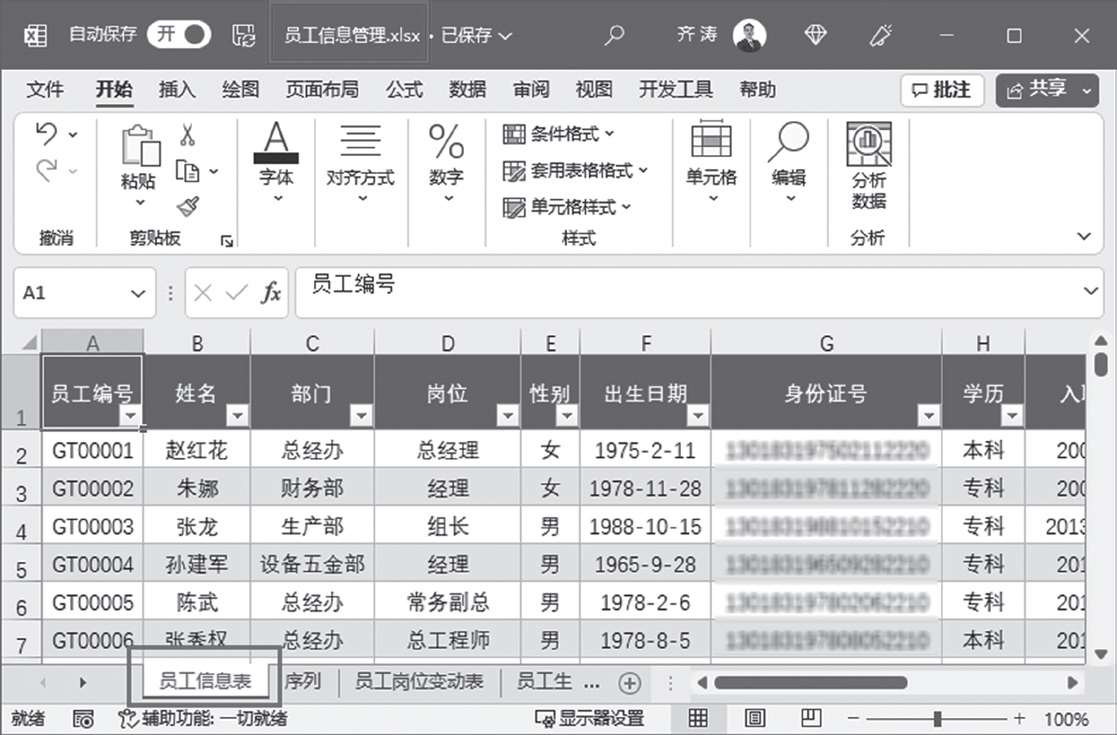The width and height of the screenshot is (1117, 735).
Task: Open the 部门 column filter dropdown
Action: 361,416
